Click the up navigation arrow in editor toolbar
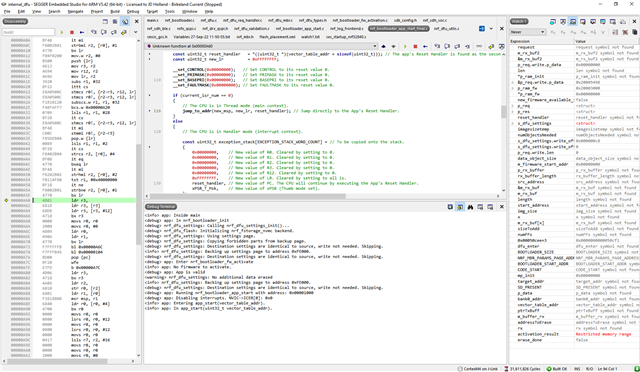Viewport: 640px width, 372px height. tap(383, 47)
